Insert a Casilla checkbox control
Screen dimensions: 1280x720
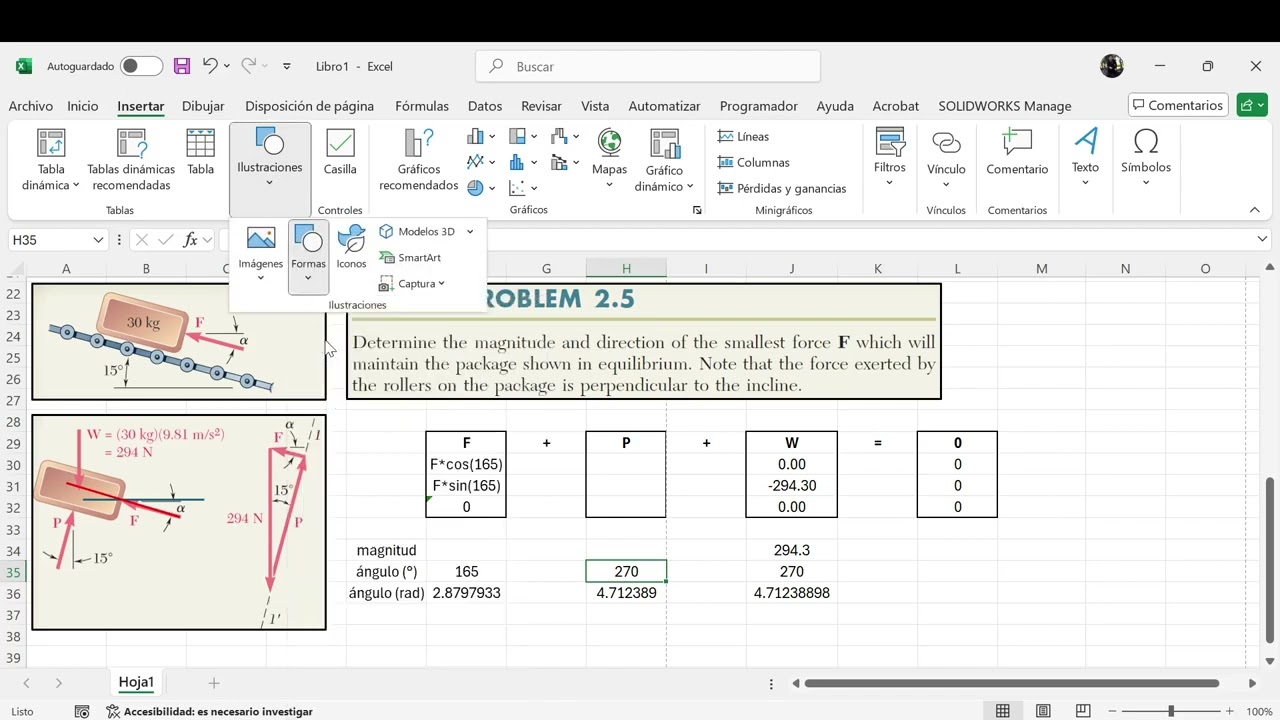click(340, 153)
